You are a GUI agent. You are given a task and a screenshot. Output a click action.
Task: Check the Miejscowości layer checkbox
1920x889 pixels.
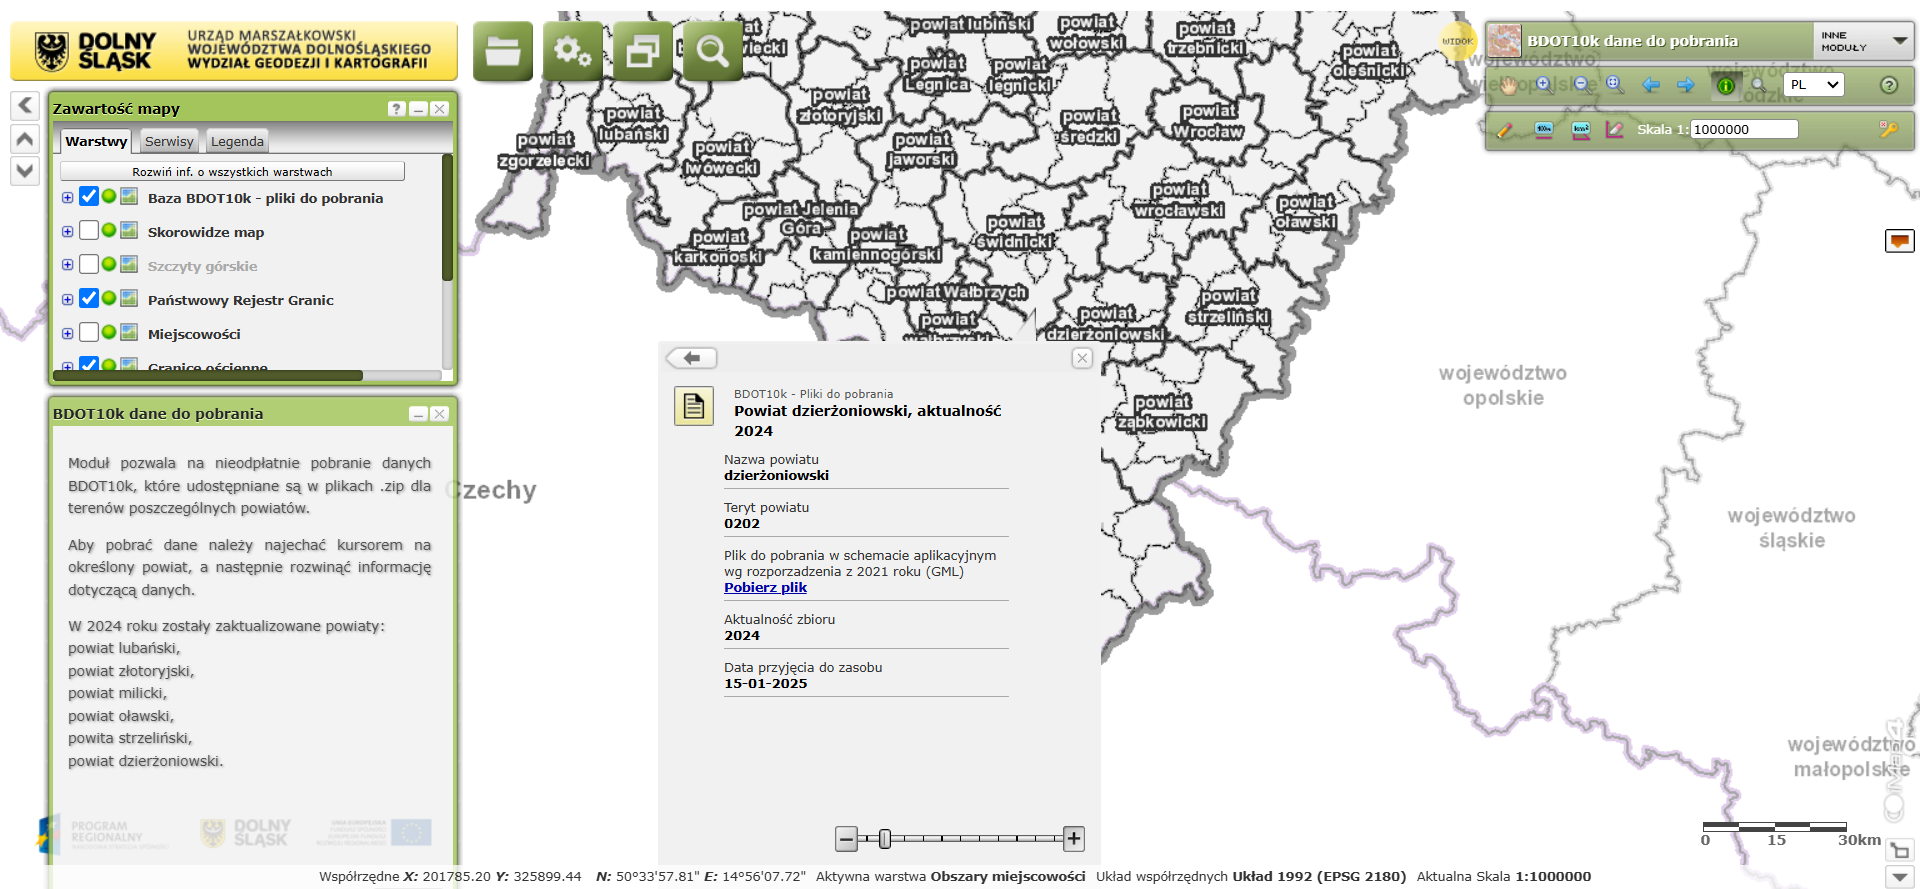point(89,333)
